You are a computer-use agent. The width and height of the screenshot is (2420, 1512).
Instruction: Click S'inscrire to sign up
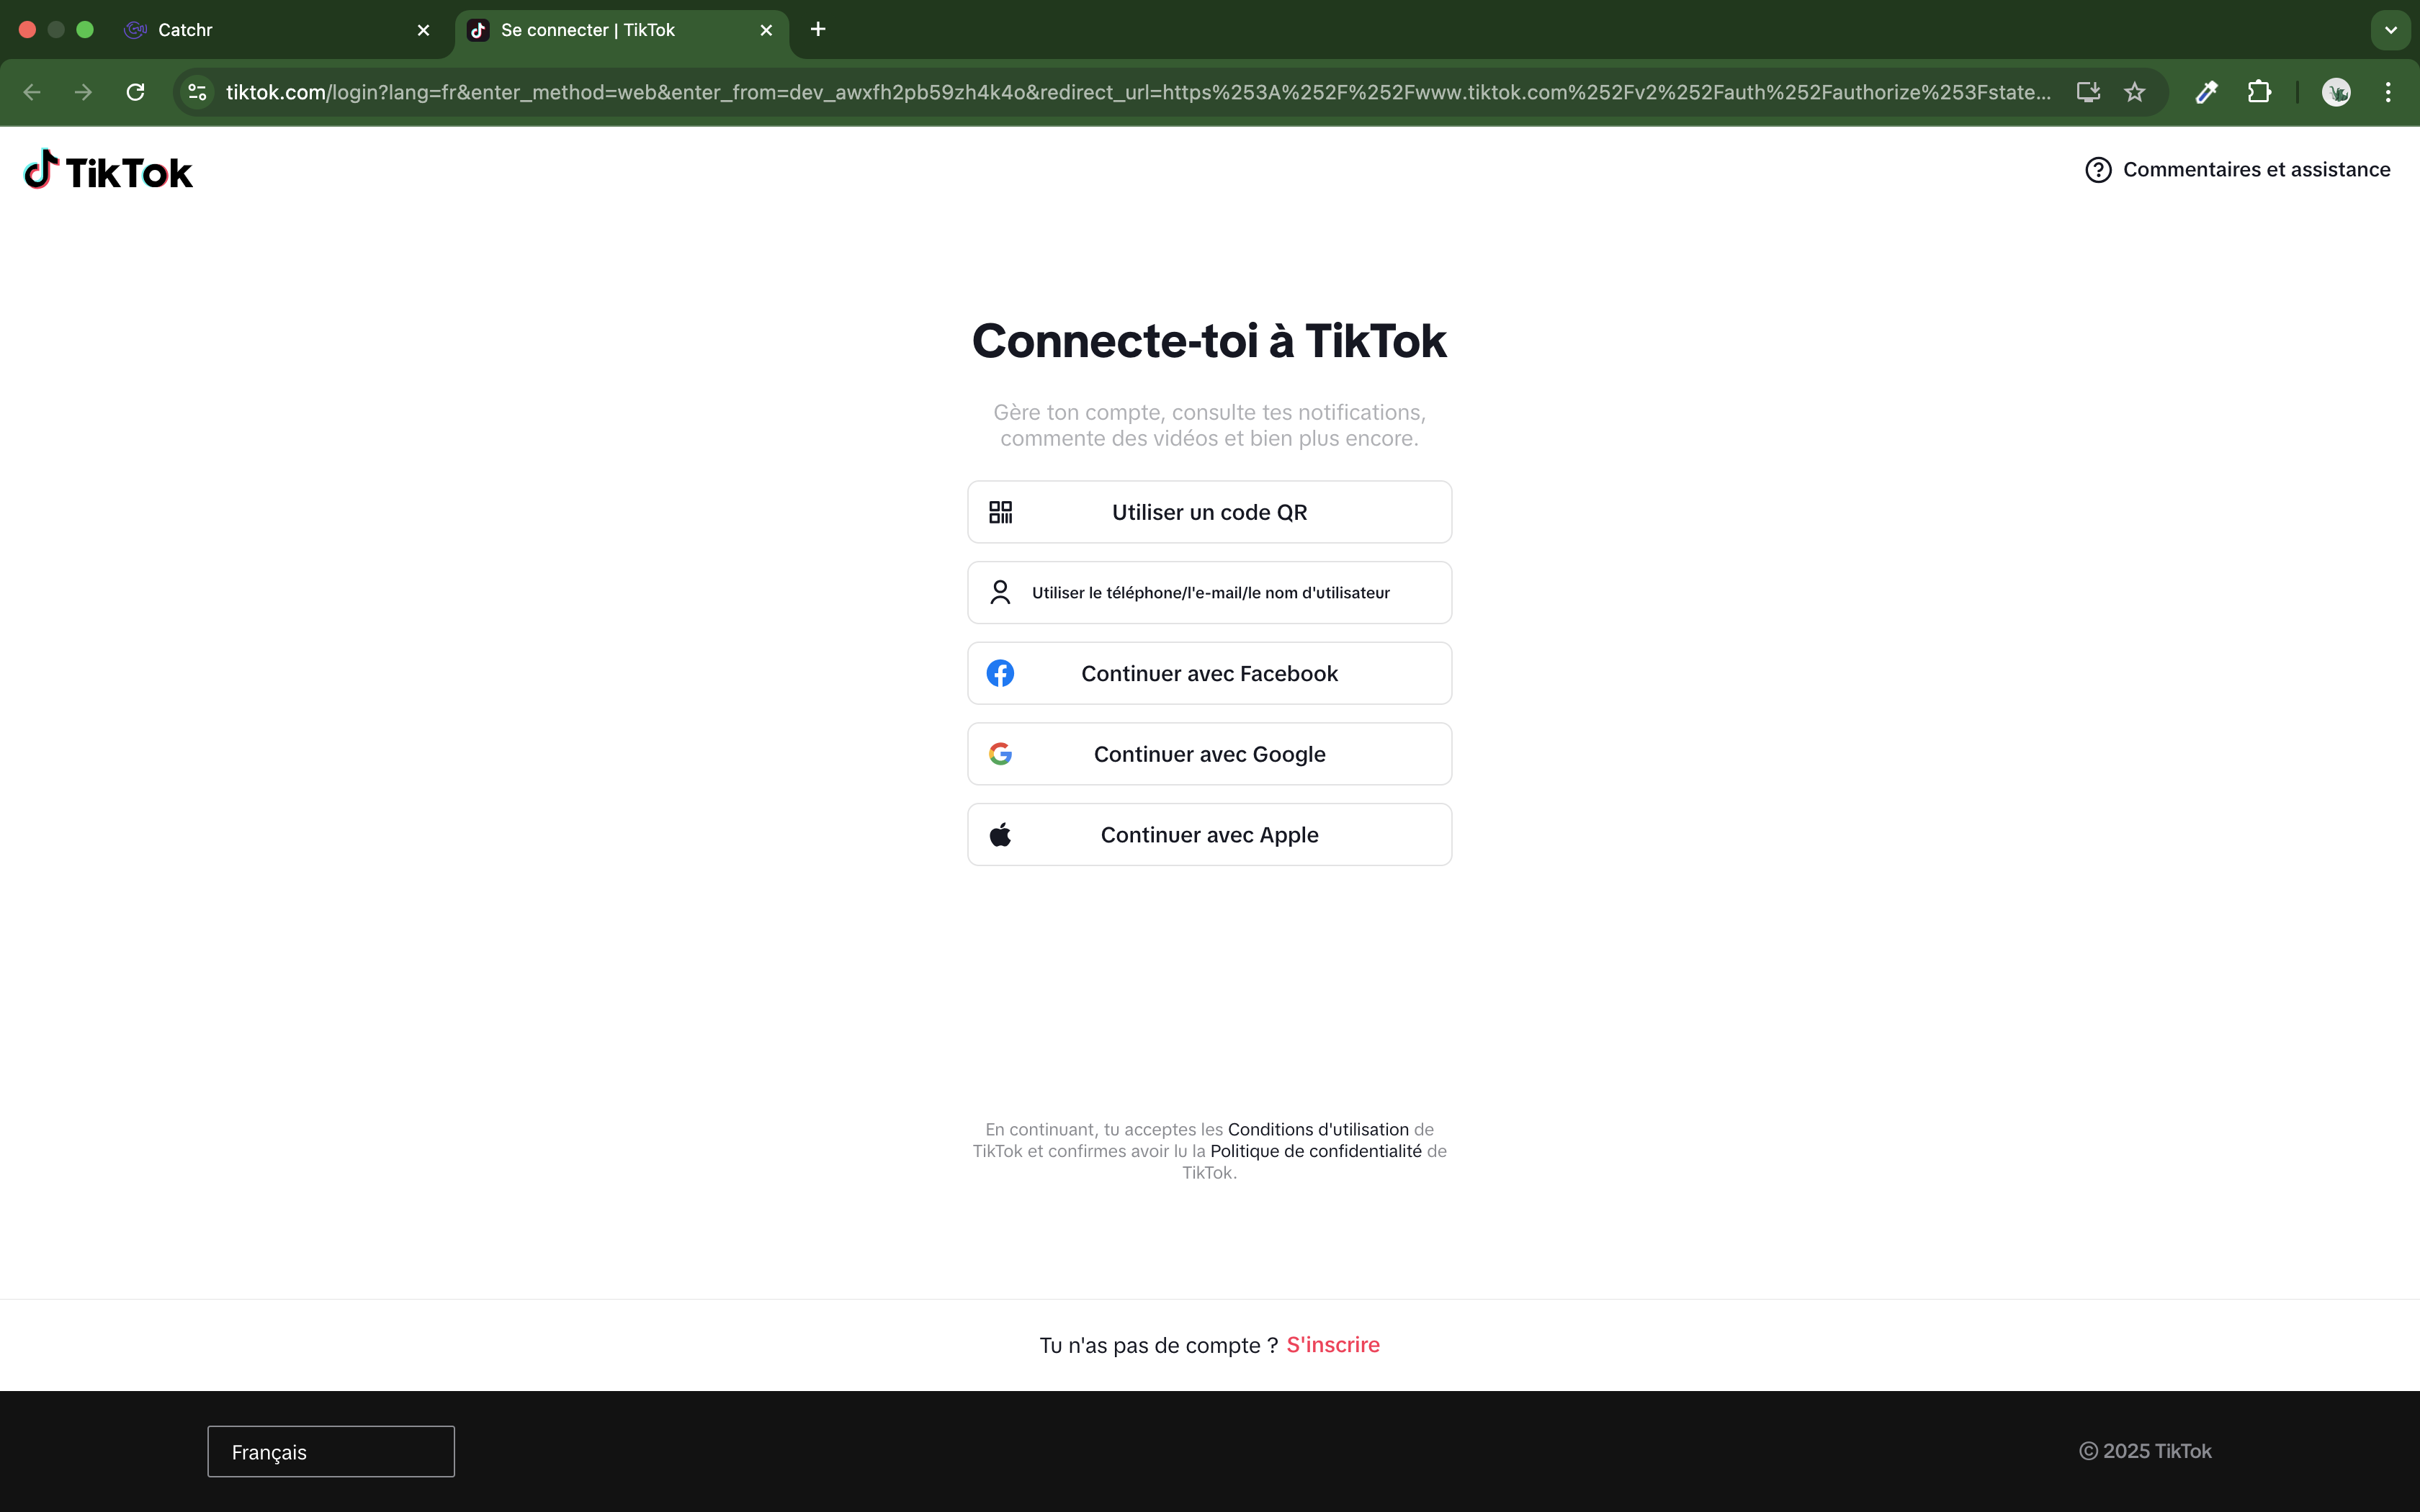[x=1333, y=1345]
